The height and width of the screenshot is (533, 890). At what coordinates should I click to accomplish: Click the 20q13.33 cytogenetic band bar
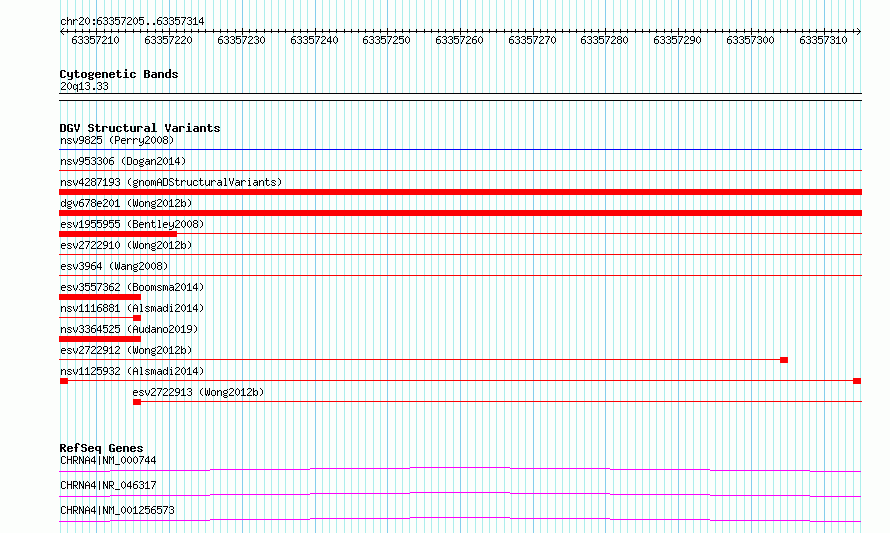point(460,97)
